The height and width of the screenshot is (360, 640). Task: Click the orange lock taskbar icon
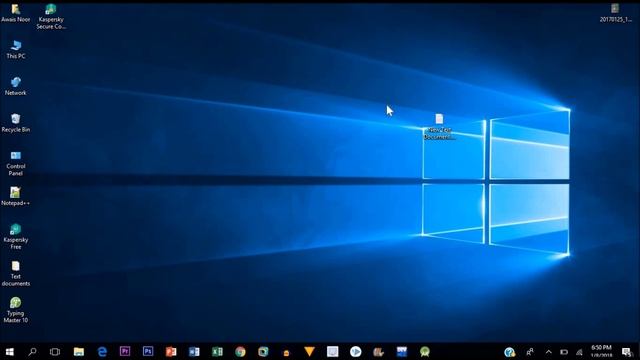(x=287, y=352)
